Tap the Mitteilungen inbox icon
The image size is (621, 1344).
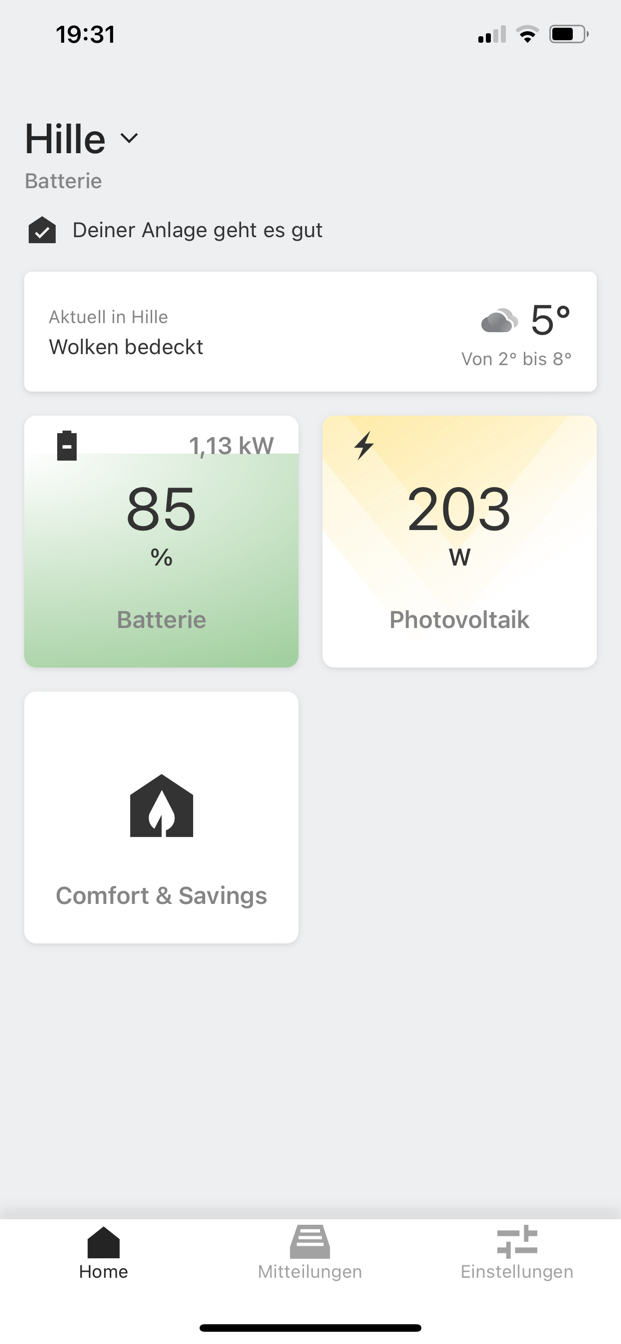click(x=310, y=1242)
